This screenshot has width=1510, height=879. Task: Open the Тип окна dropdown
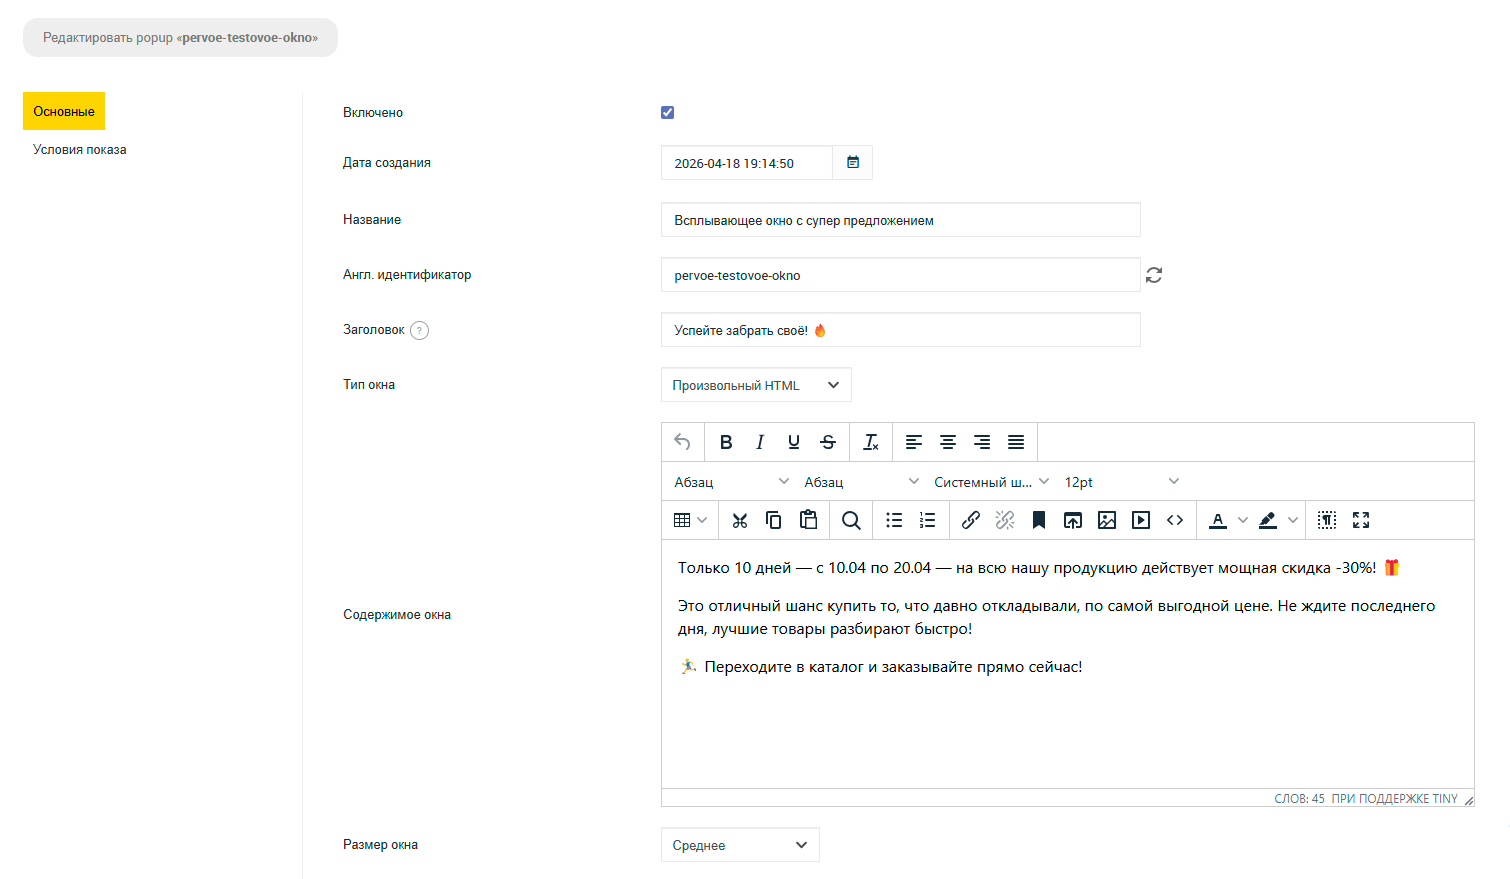[x=756, y=385]
